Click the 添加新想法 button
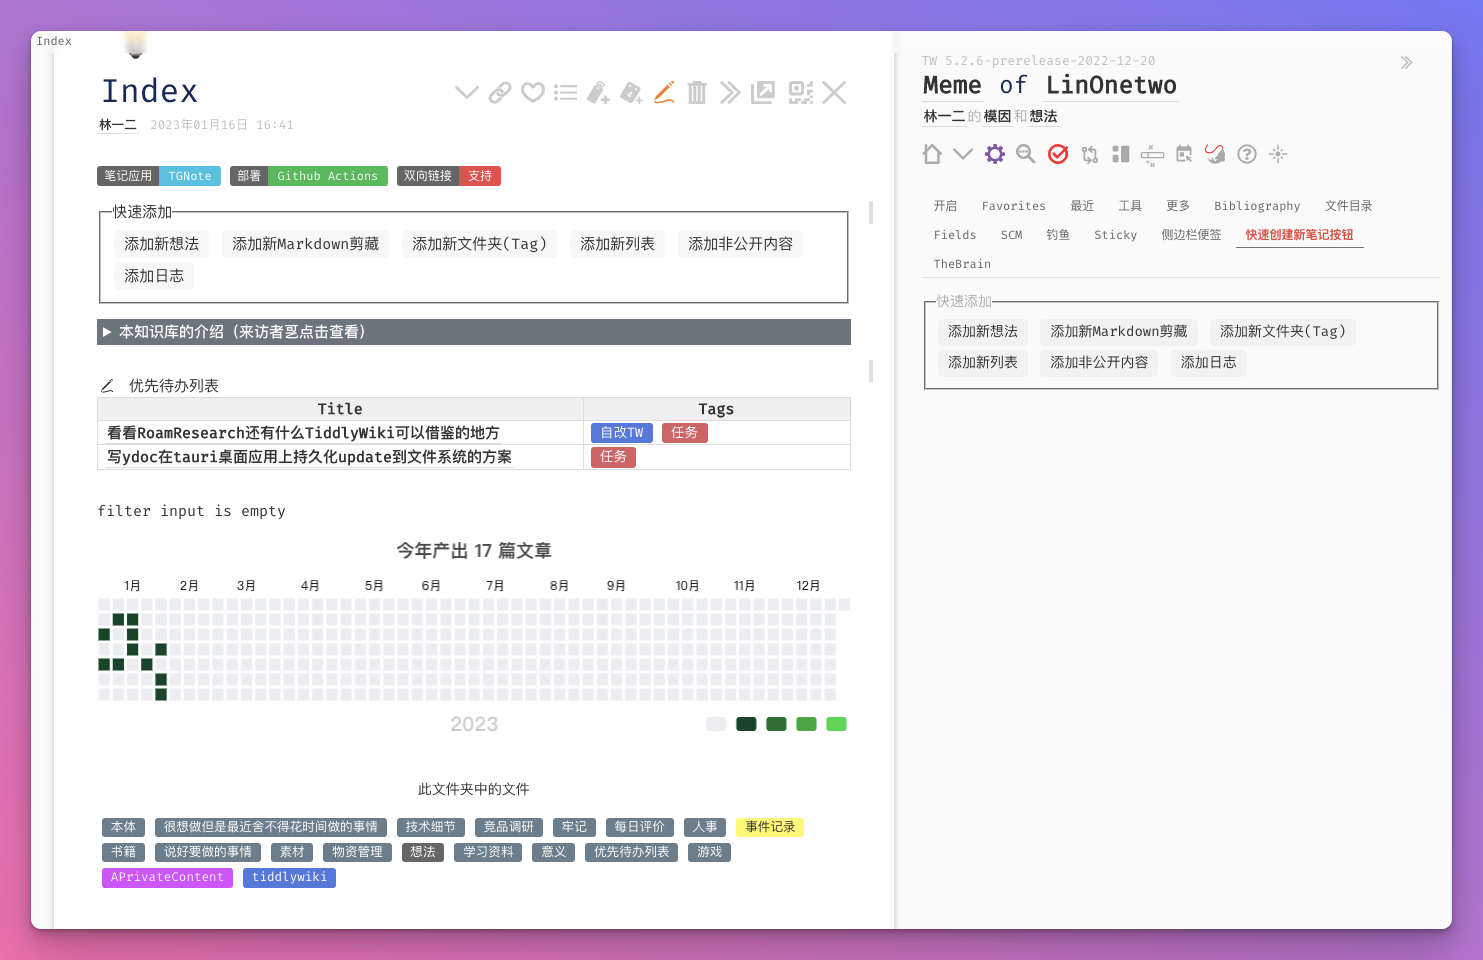The image size is (1483, 960). point(161,243)
